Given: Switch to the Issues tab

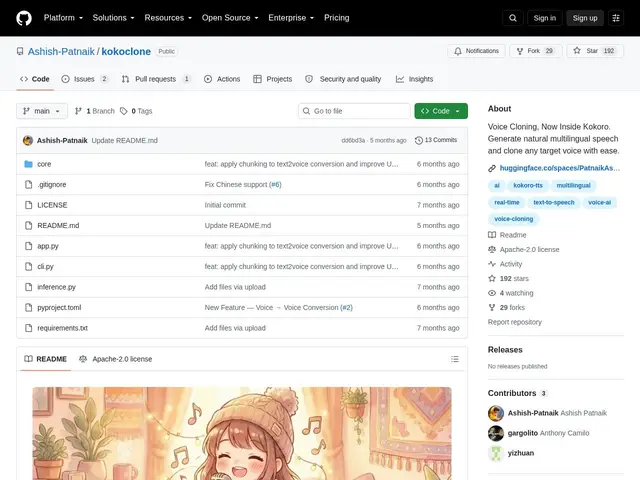Looking at the screenshot, I should click(85, 79).
